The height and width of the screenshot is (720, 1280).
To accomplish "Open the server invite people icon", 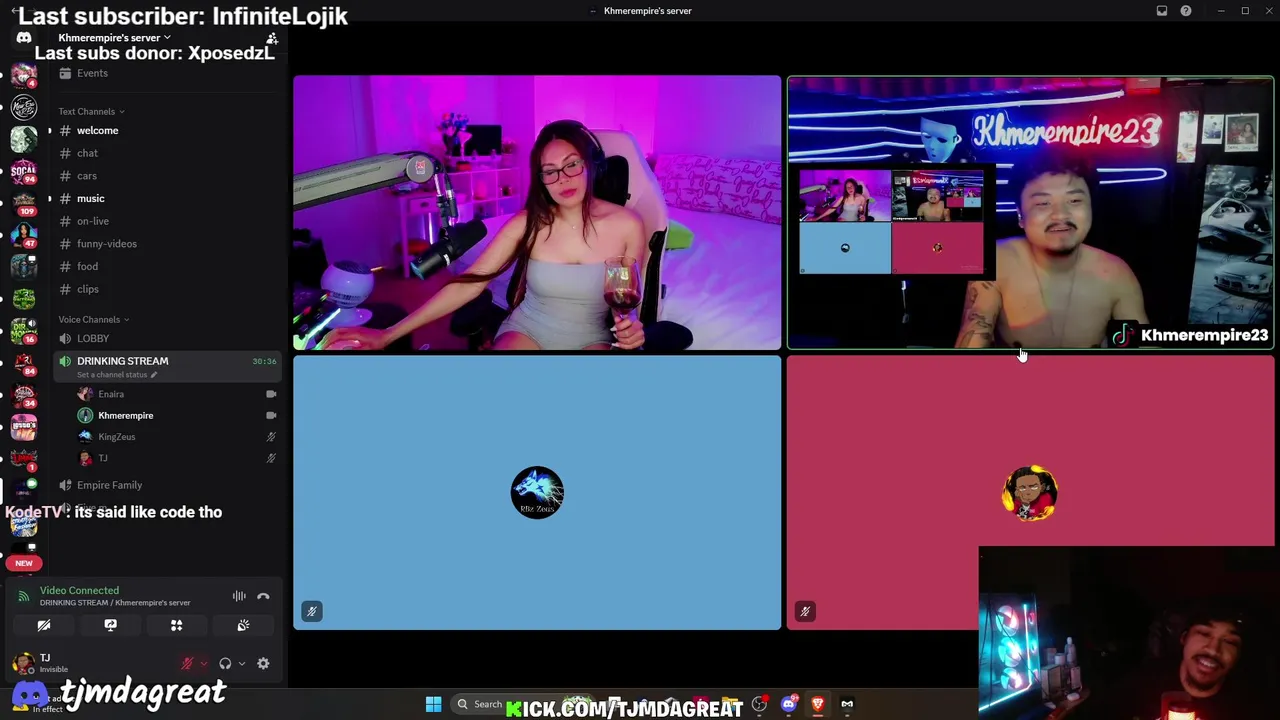I will [x=272, y=37].
